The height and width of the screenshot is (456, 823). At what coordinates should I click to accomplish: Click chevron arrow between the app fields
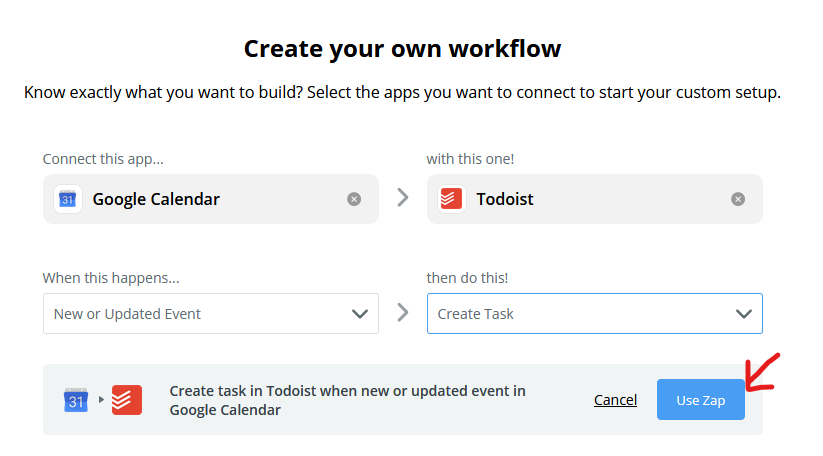coord(403,198)
